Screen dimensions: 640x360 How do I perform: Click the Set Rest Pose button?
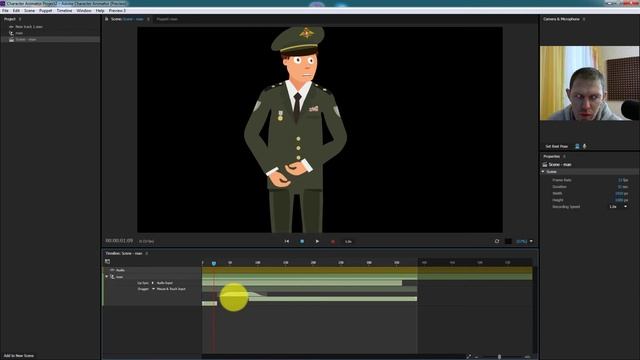coord(557,146)
